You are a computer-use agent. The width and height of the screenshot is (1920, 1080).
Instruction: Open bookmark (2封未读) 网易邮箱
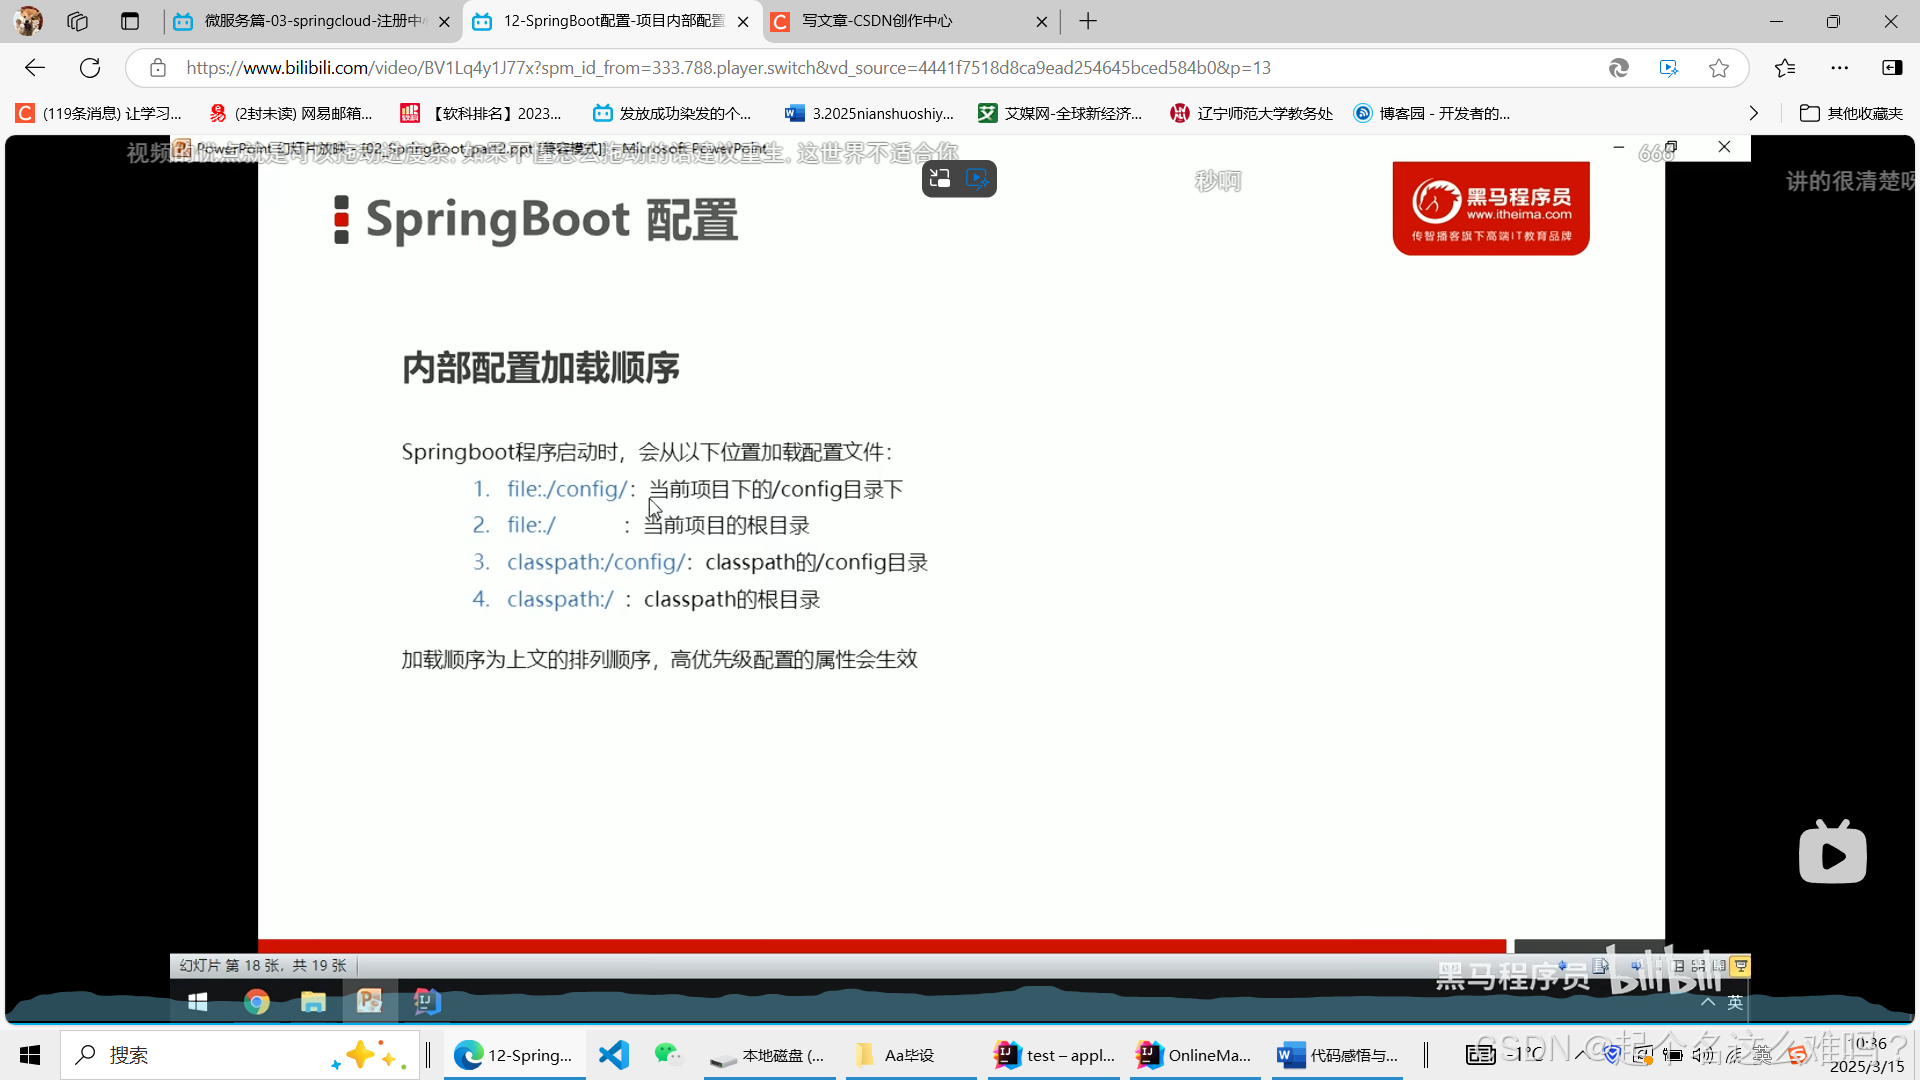tap(290, 113)
